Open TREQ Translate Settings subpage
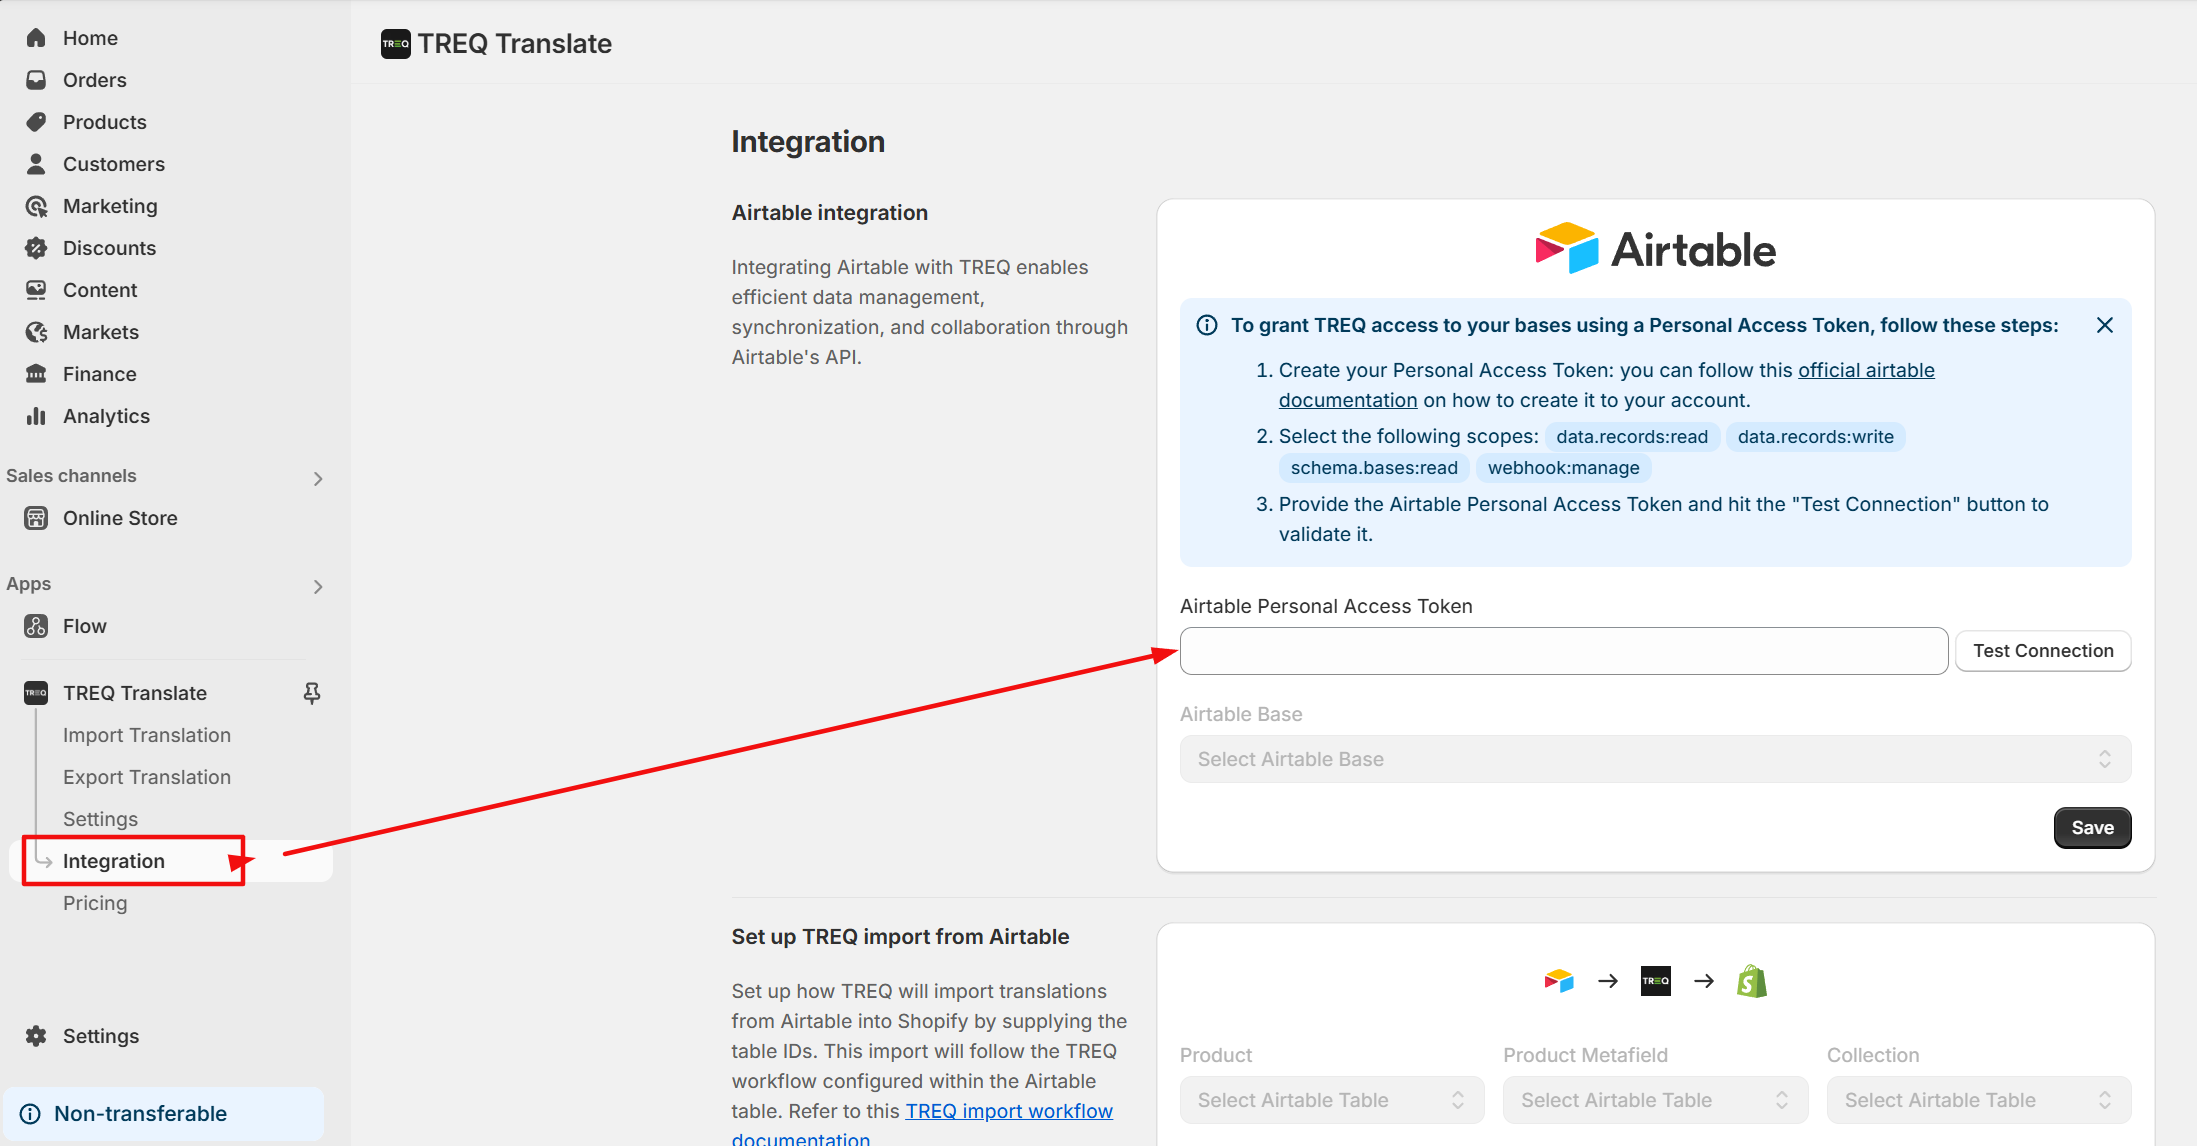The image size is (2197, 1146). tap(100, 819)
